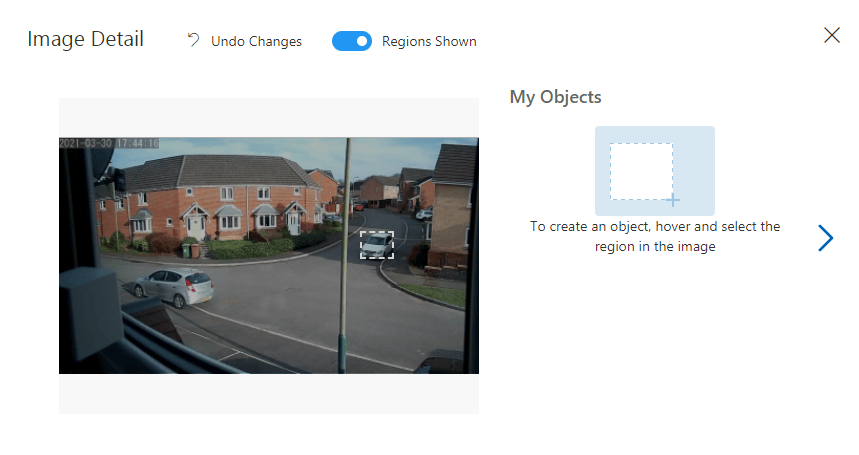Click the My Objects heading

[556, 97]
